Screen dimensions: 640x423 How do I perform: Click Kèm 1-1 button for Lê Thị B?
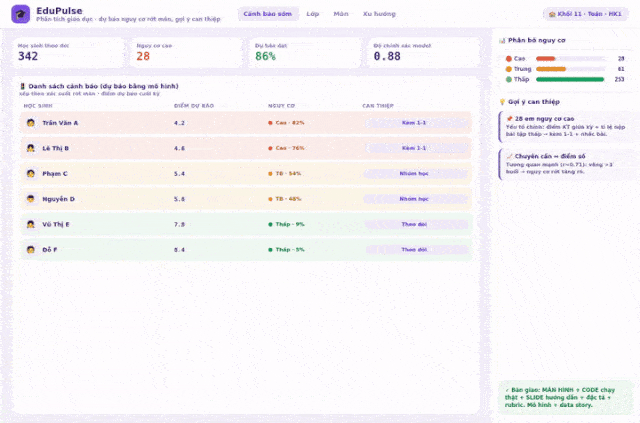[414, 148]
